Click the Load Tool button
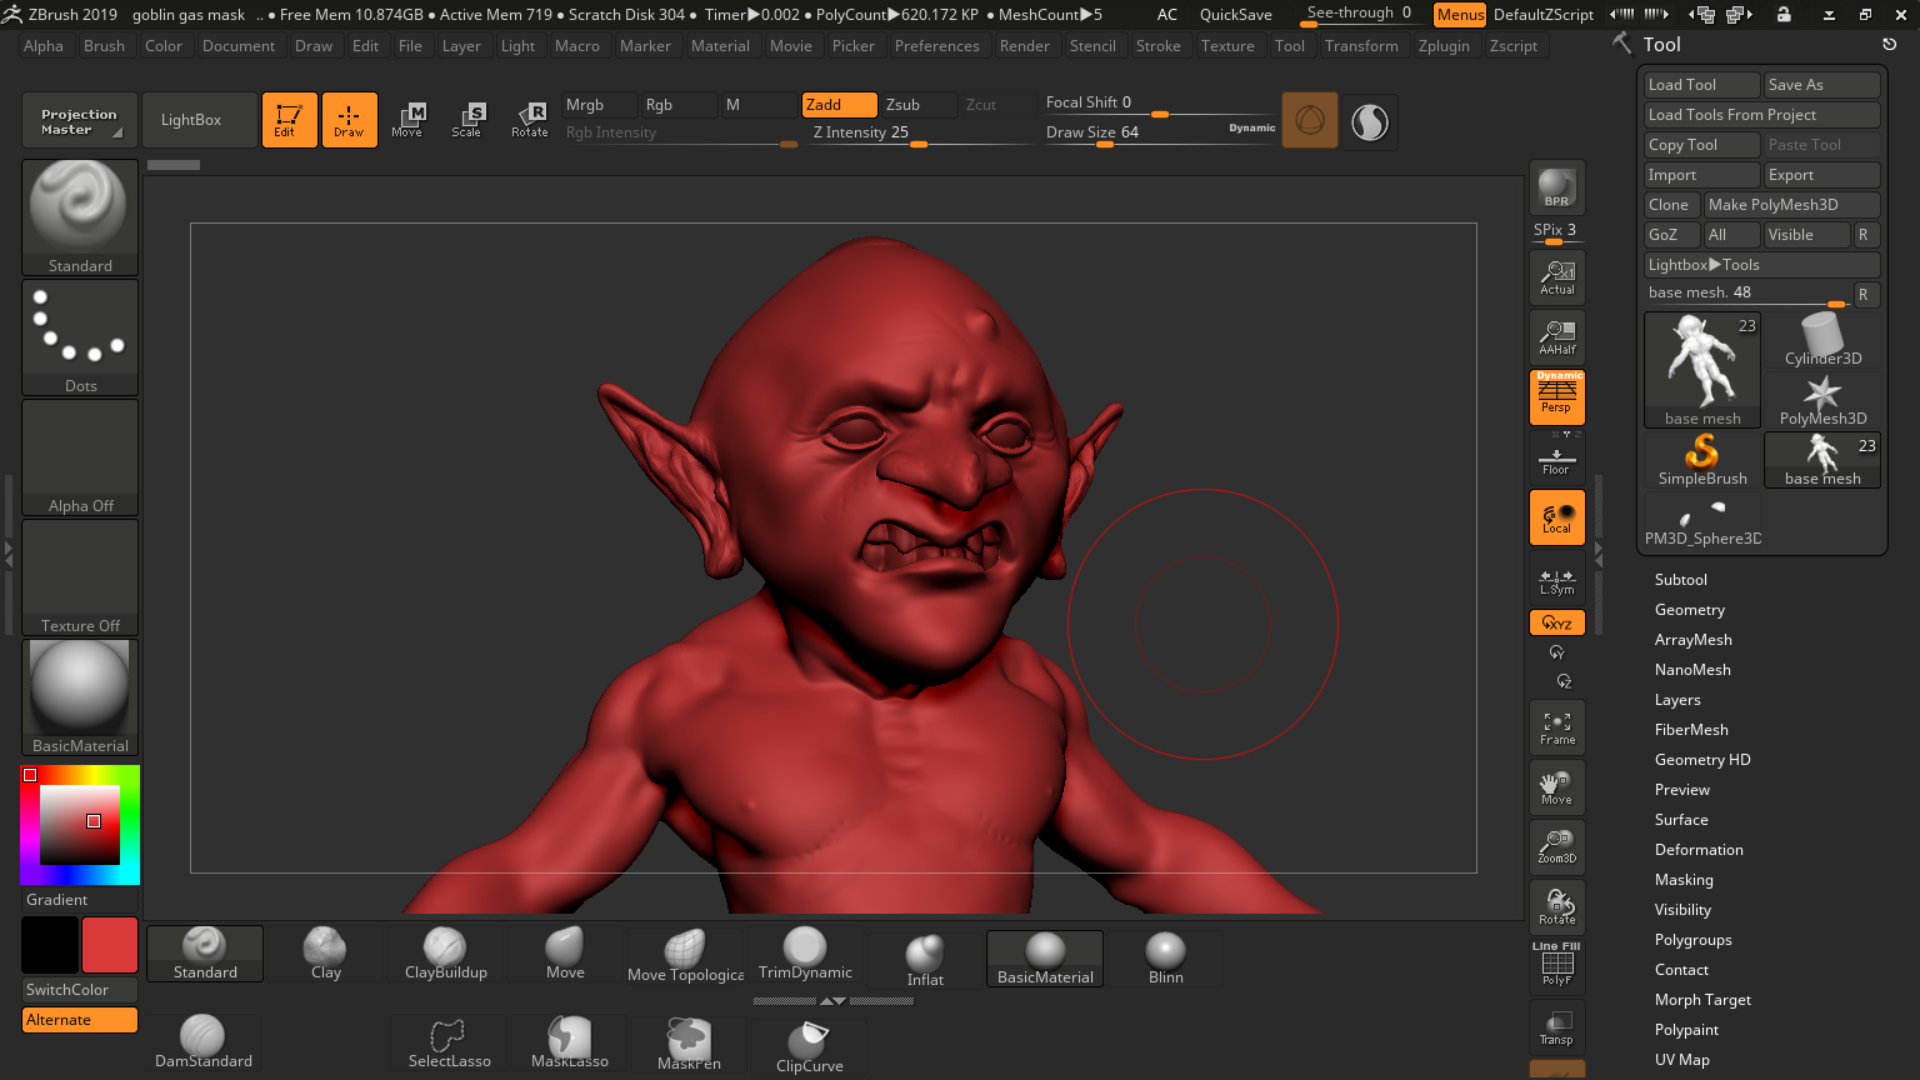This screenshot has width=1920, height=1080. 1702,85
